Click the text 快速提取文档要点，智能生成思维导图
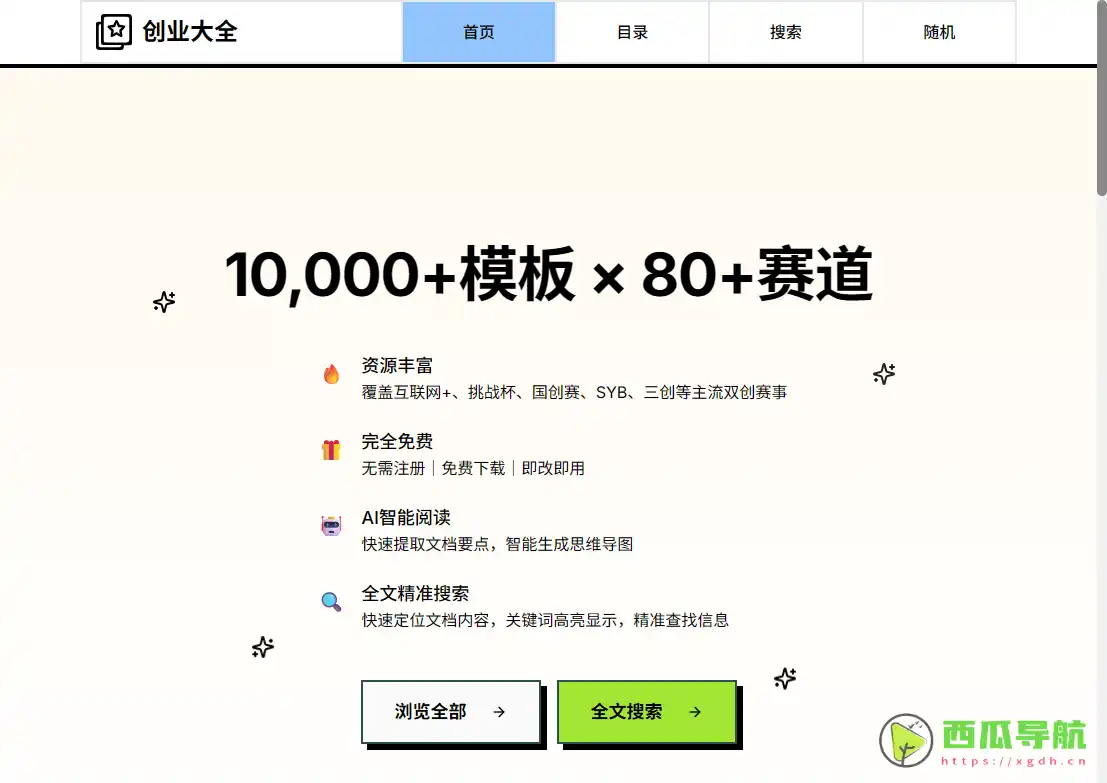This screenshot has height=783, width=1107. tap(497, 544)
